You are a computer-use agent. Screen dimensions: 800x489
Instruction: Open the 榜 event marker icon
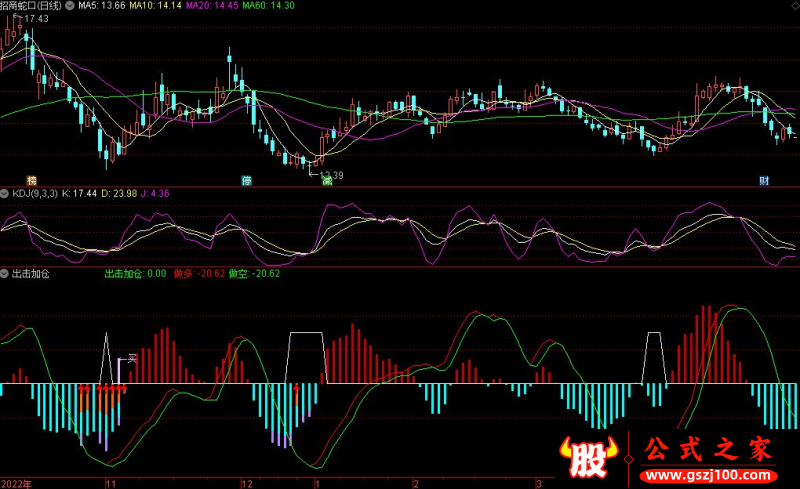(32, 181)
